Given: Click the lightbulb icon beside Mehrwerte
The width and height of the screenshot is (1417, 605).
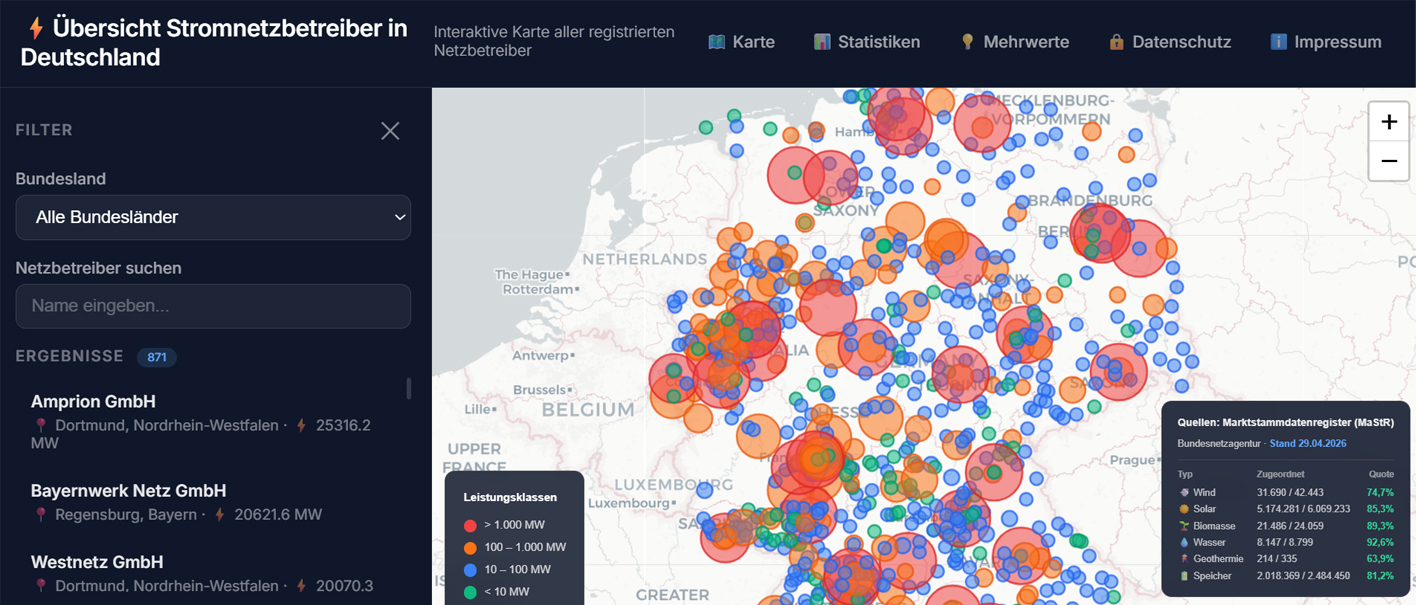Looking at the screenshot, I should (967, 42).
